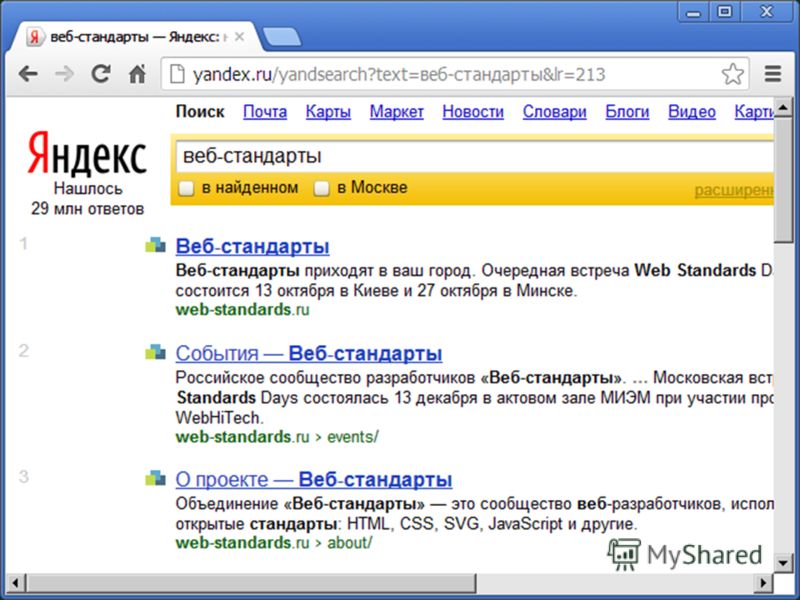The height and width of the screenshot is (600, 800).
Task: Open the Блоги link
Action: coord(627,112)
